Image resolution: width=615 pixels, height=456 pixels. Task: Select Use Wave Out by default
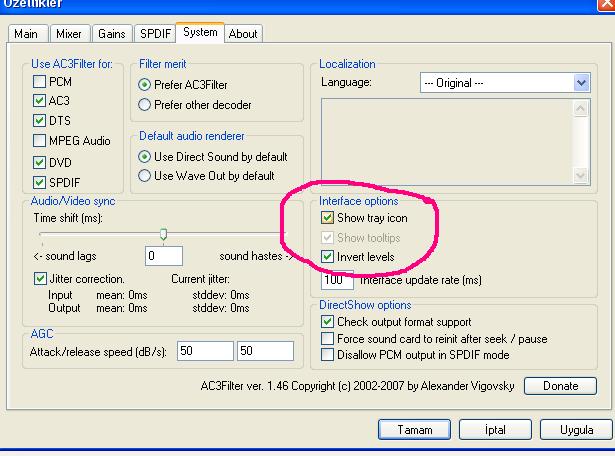tap(146, 176)
